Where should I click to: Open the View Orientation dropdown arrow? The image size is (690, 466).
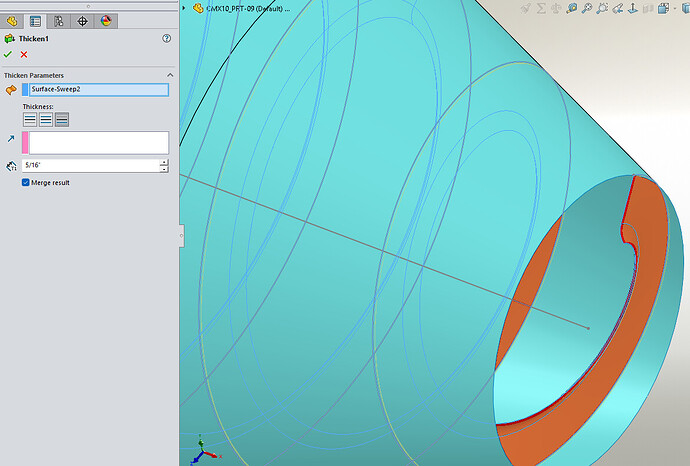click(674, 8)
